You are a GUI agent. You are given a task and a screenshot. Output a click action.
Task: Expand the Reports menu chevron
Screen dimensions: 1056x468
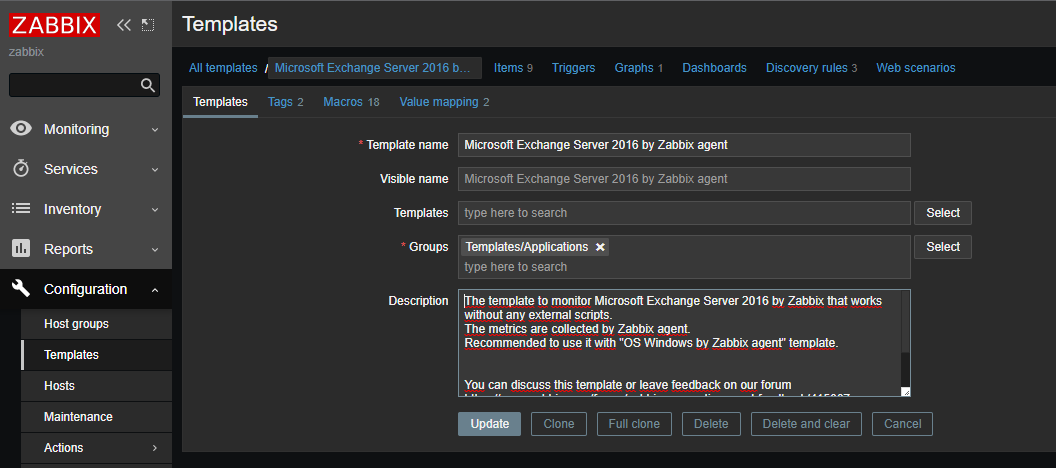155,249
